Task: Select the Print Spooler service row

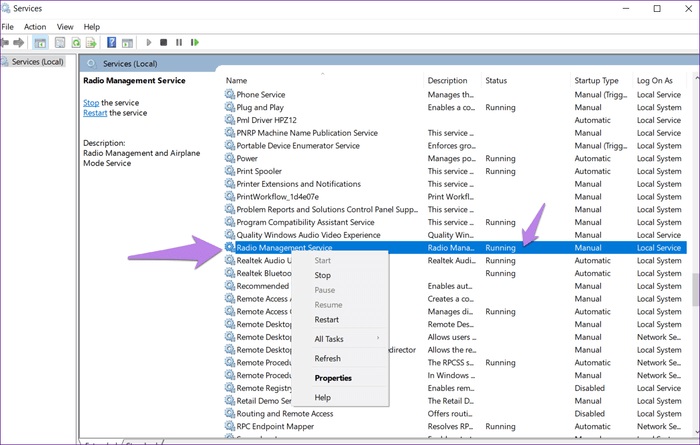Action: point(259,171)
